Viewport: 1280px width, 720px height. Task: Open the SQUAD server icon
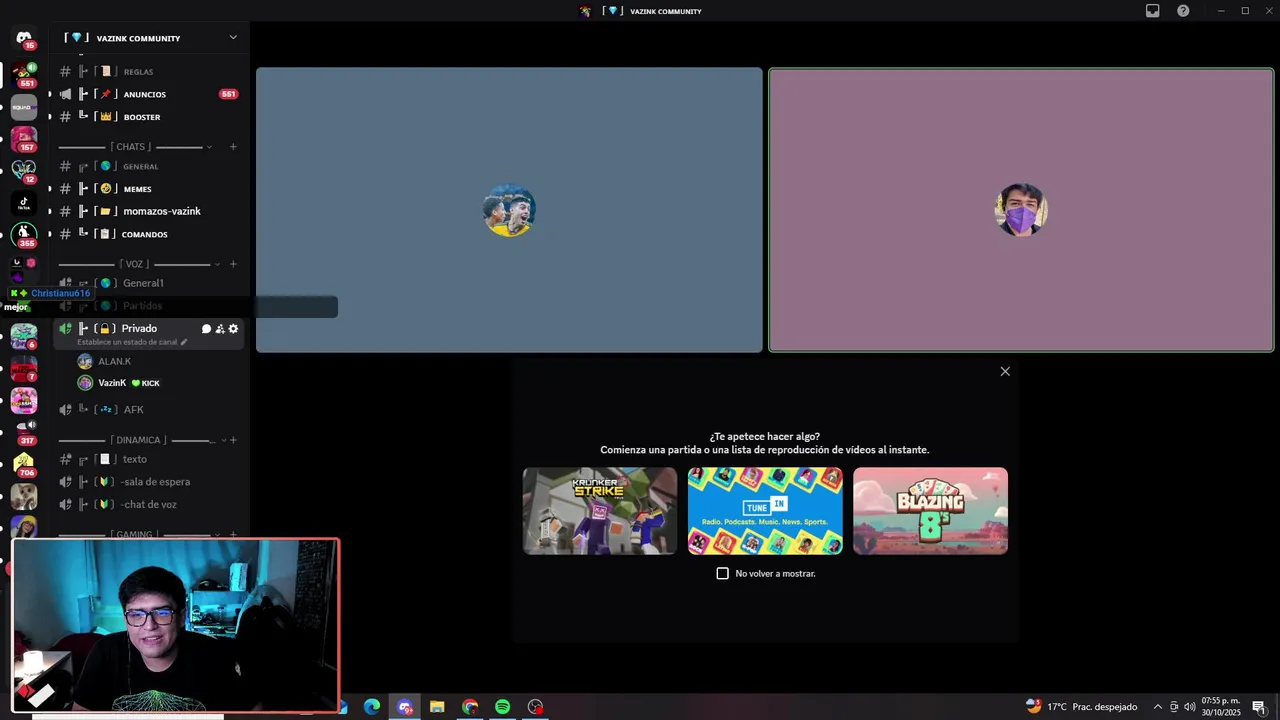tap(24, 107)
